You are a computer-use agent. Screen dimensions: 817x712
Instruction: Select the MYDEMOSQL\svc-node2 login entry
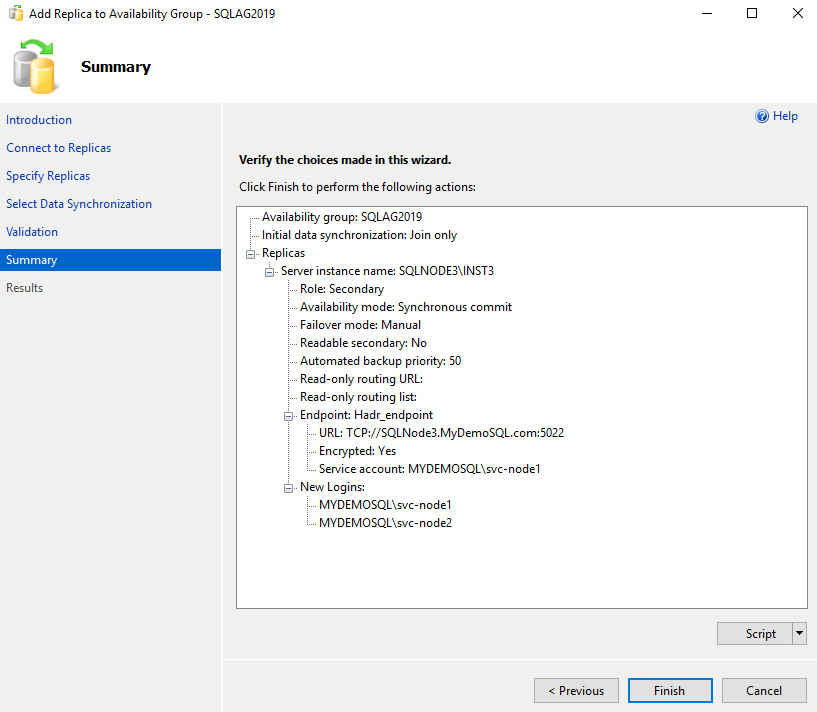tap(385, 523)
